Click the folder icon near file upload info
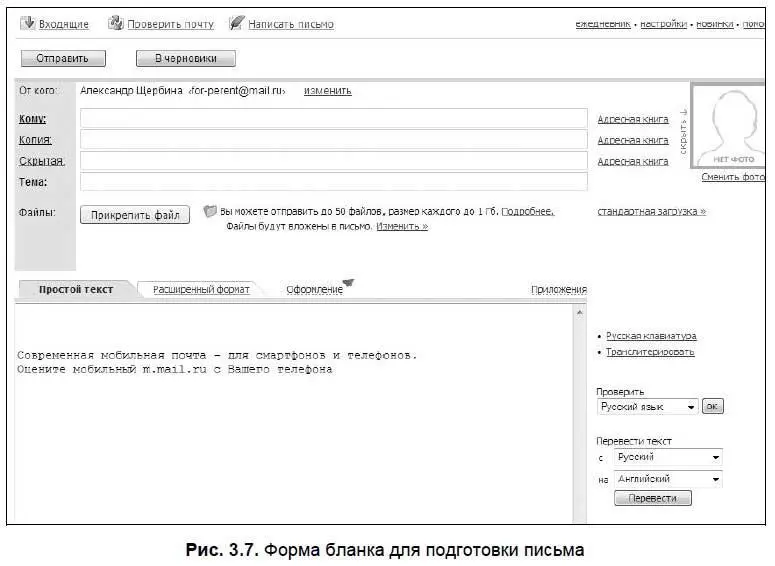 [210, 212]
